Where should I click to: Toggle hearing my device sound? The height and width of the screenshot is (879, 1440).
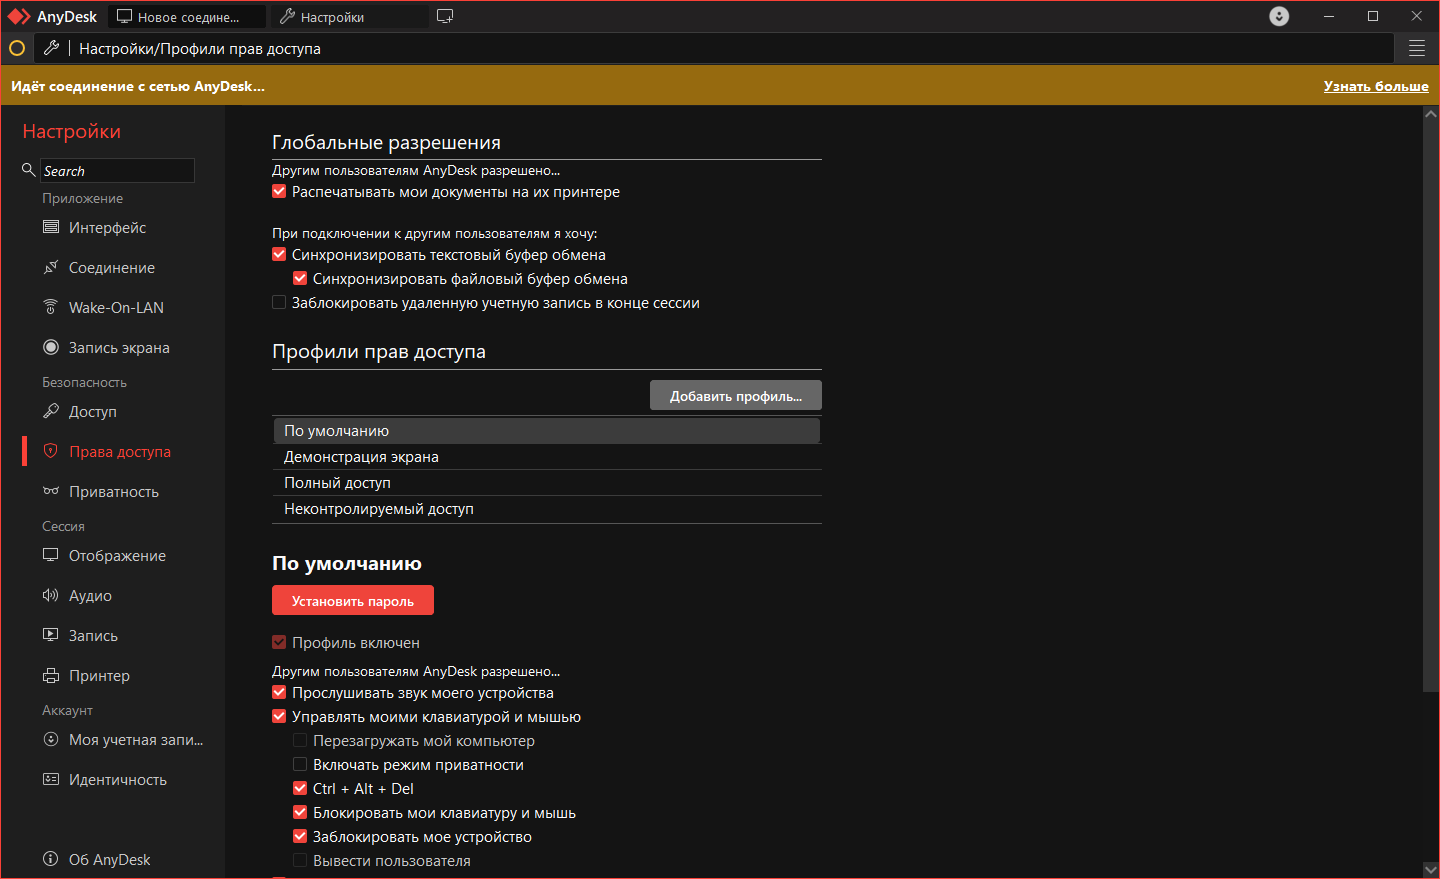pyautogui.click(x=279, y=692)
